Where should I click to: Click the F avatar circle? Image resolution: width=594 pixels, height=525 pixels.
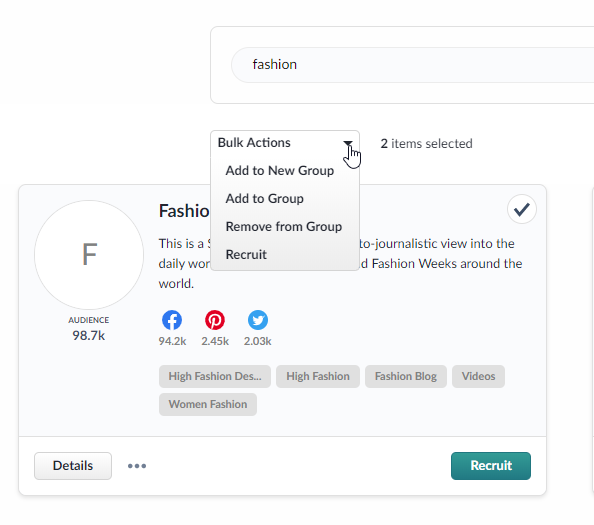tap(89, 255)
